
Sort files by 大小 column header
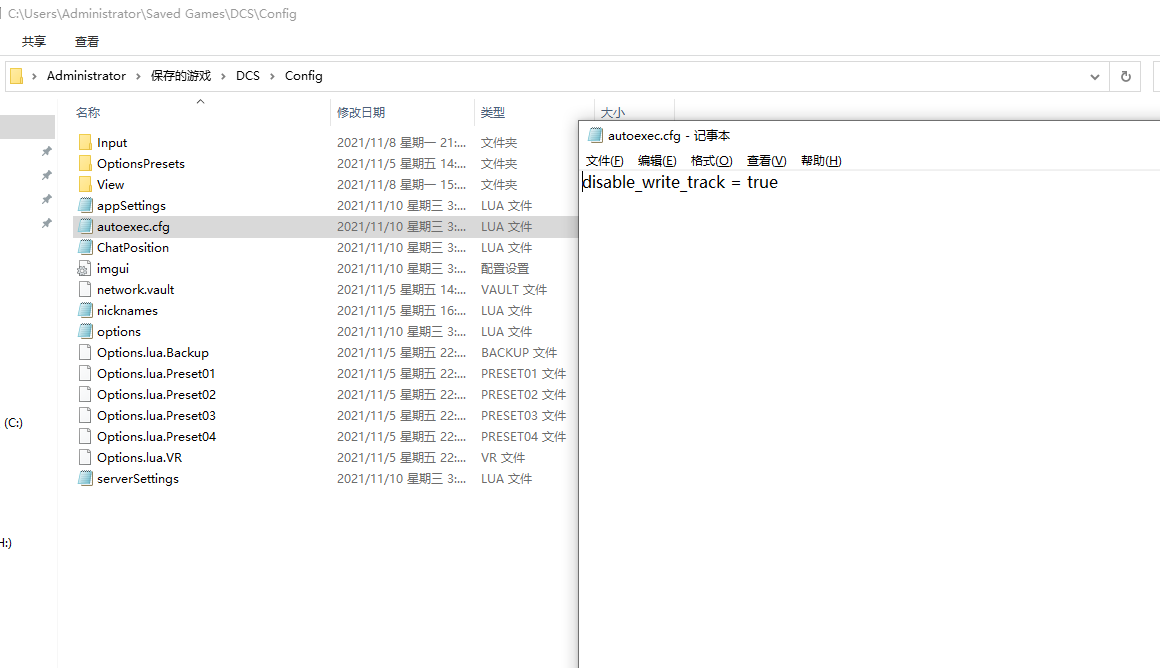click(613, 113)
